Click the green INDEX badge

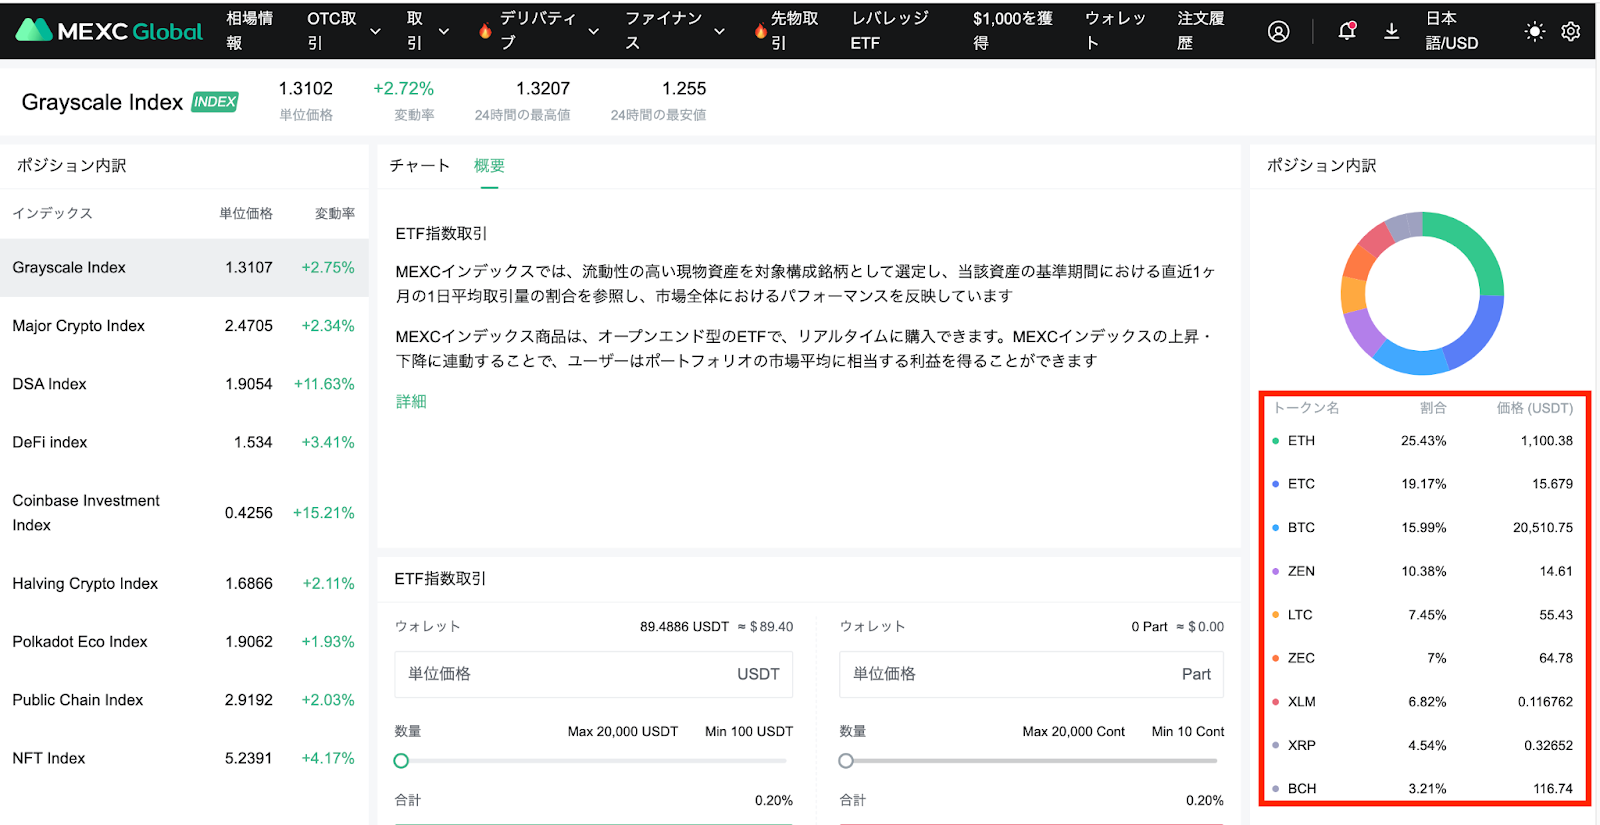pos(215,102)
